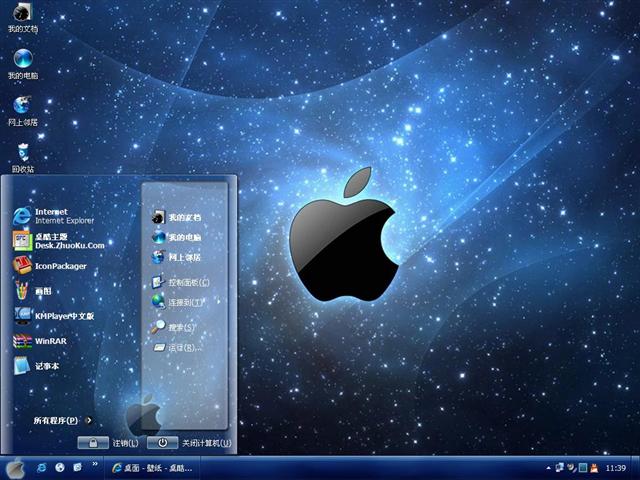The width and height of the screenshot is (640, 480).
Task: Click the lock icon log off button
Action: 93,443
